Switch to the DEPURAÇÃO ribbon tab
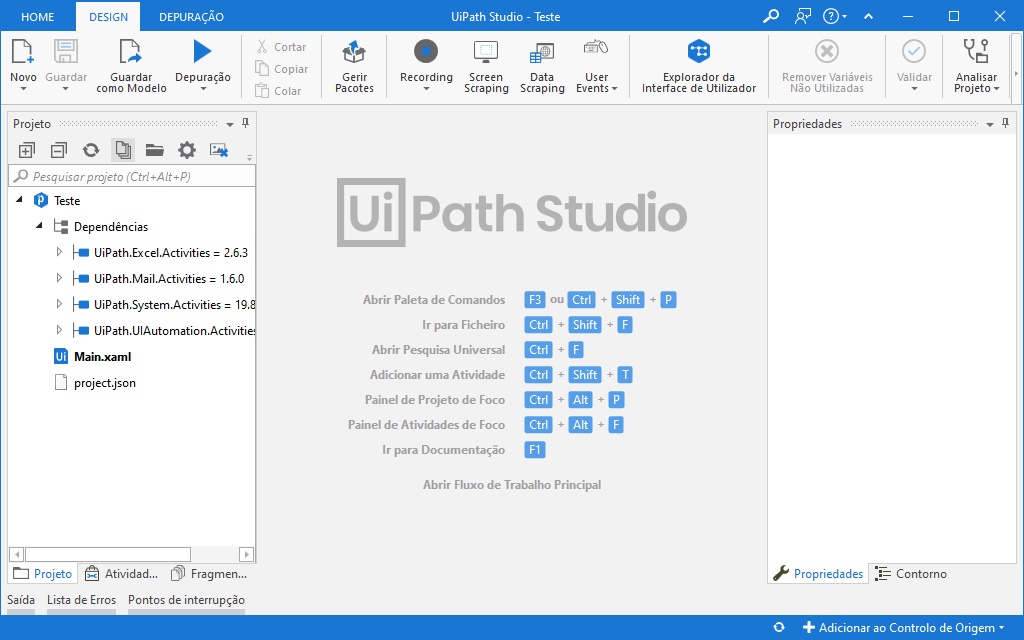 (191, 17)
